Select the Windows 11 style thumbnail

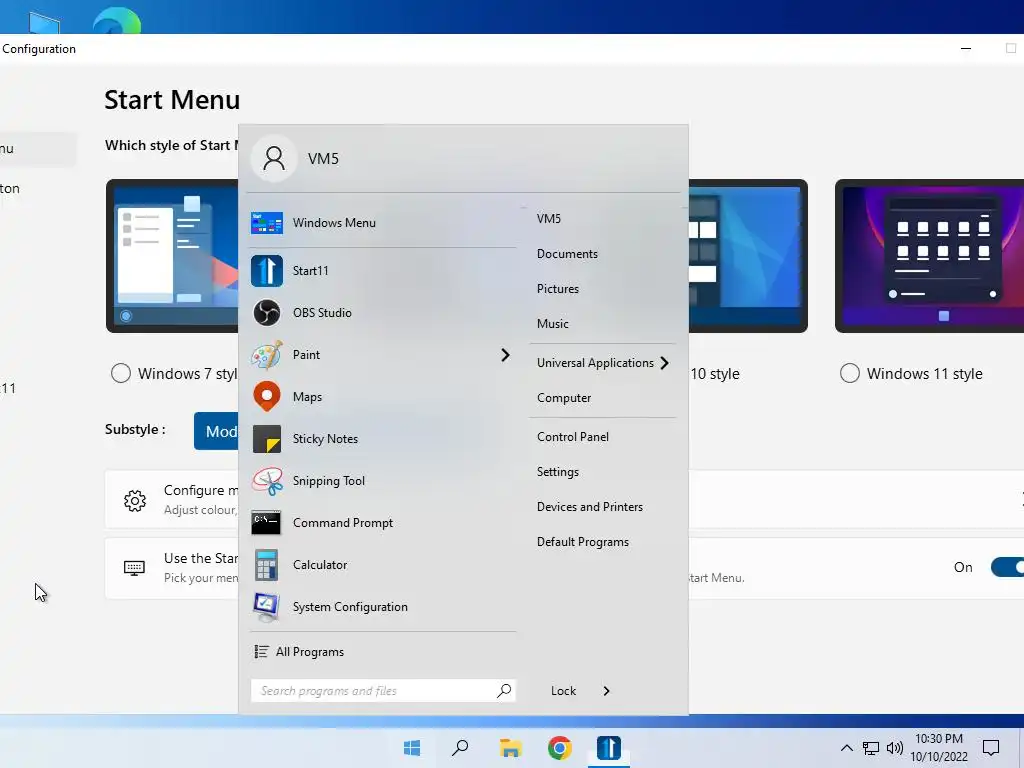(929, 256)
